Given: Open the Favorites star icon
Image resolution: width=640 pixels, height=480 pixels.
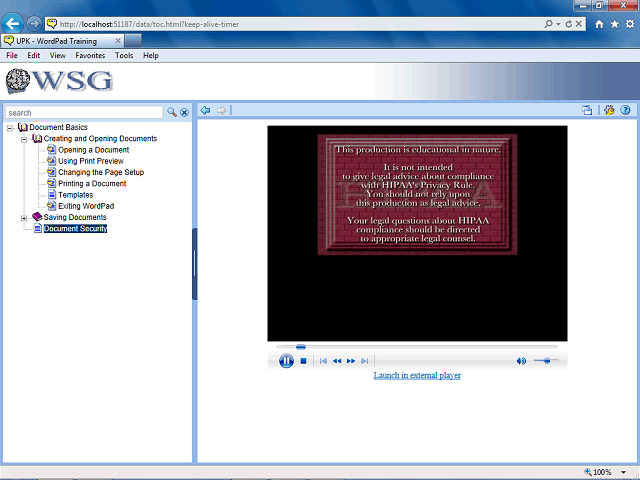Looking at the screenshot, I should pyautogui.click(x=615, y=24).
